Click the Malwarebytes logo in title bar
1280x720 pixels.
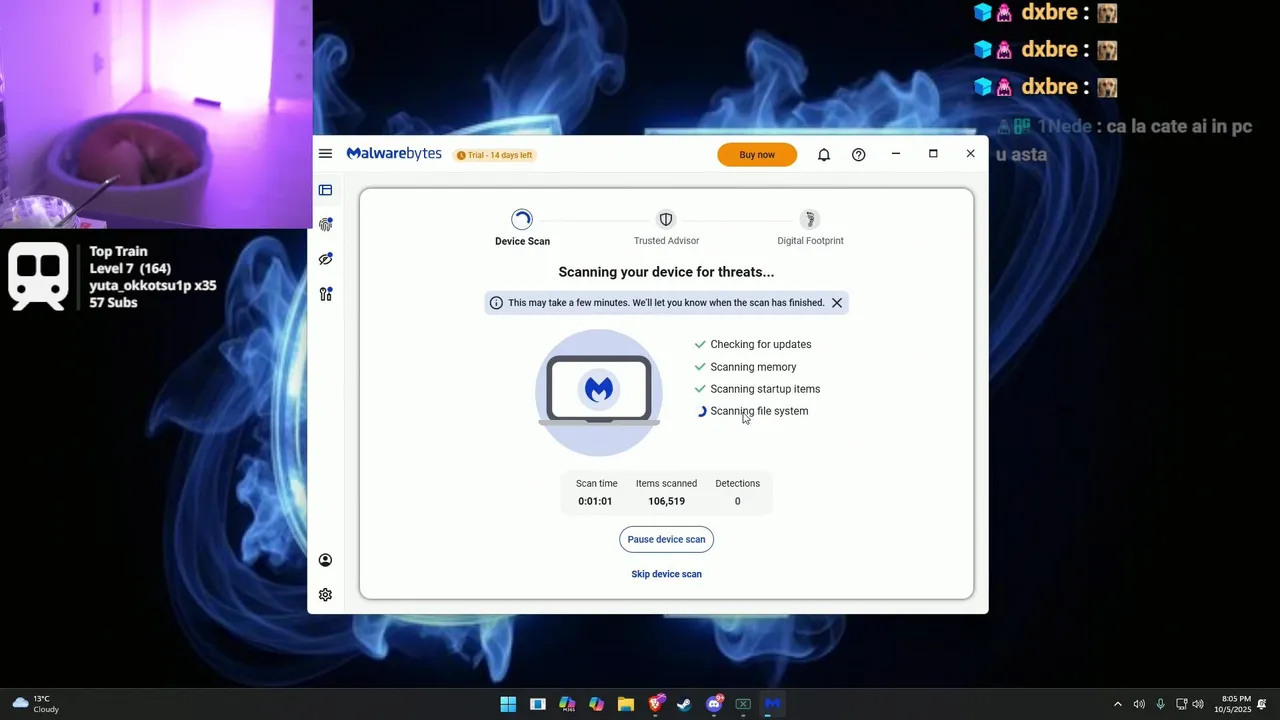394,154
